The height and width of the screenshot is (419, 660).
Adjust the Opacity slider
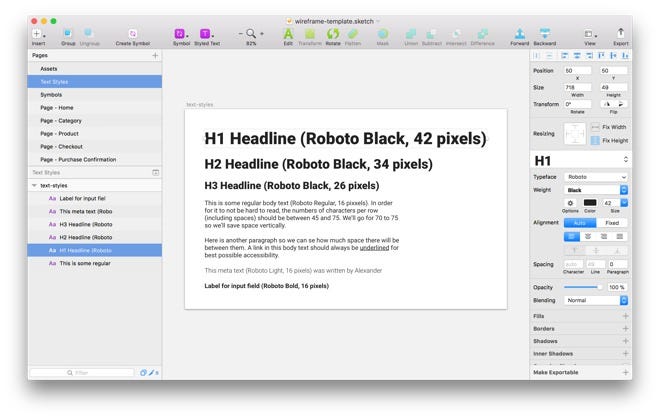583,287
